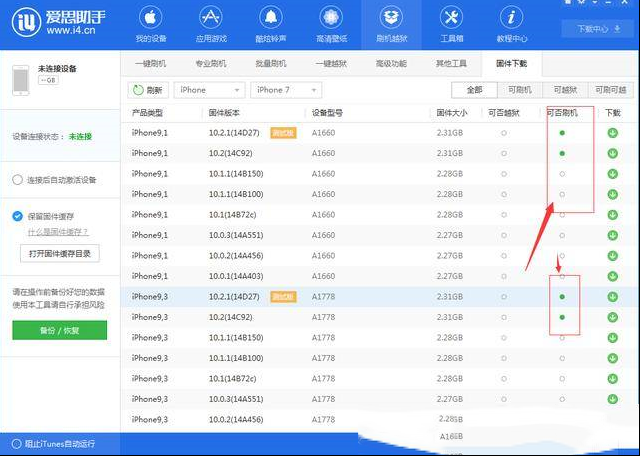Download iPhone9,1 10.0.3(14A551) firmware

[612, 236]
